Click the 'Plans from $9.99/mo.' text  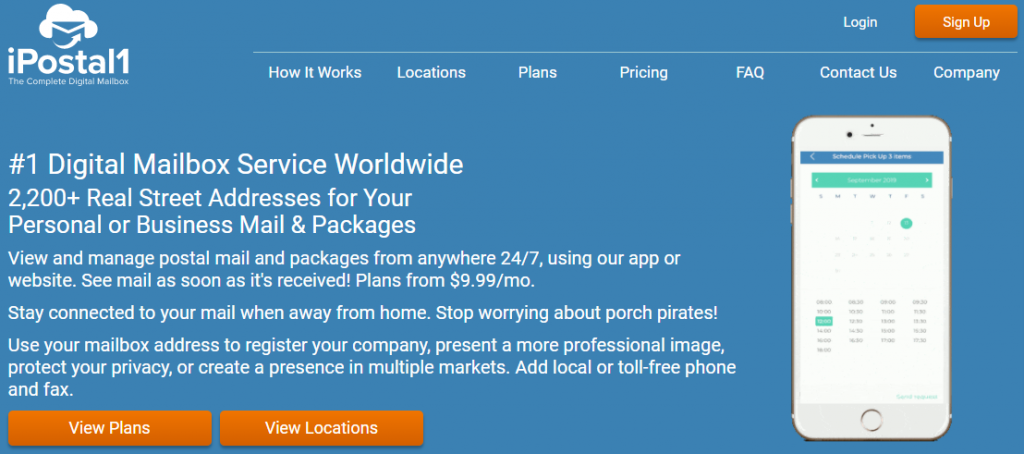(x=443, y=281)
